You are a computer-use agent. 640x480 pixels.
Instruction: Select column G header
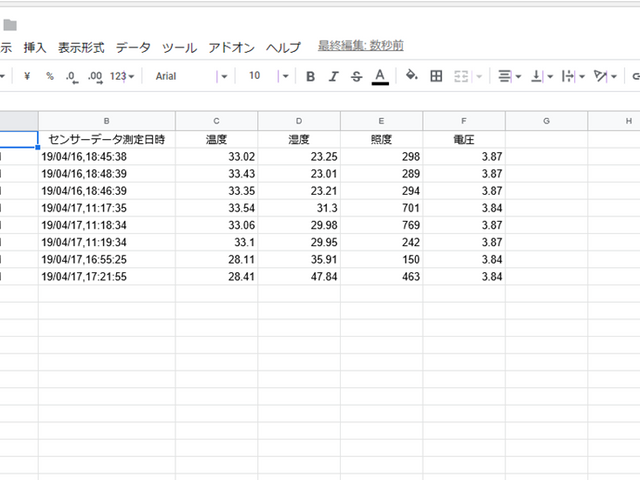(546, 121)
